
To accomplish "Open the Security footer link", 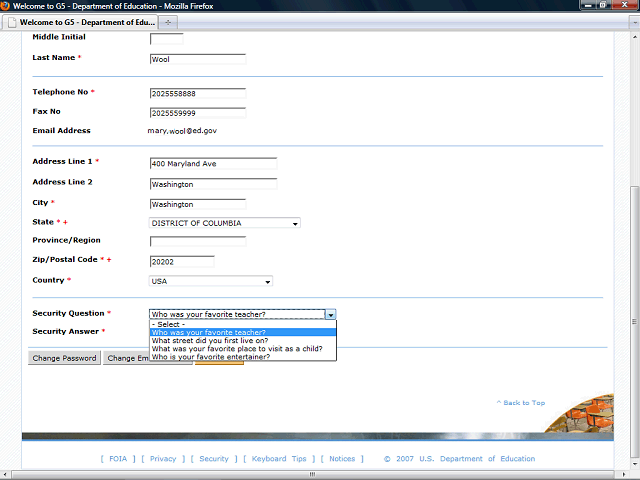I will pos(214,459).
